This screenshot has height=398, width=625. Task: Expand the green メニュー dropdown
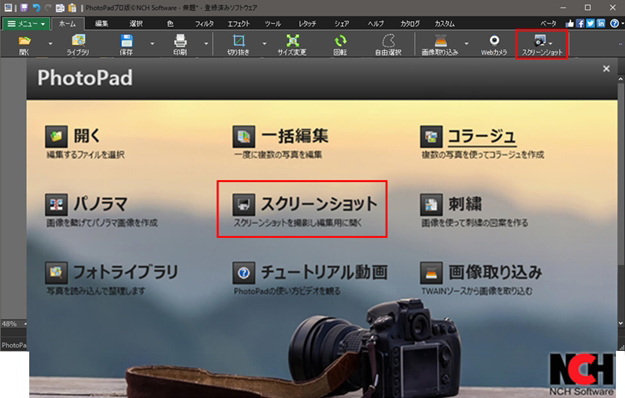coord(26,24)
